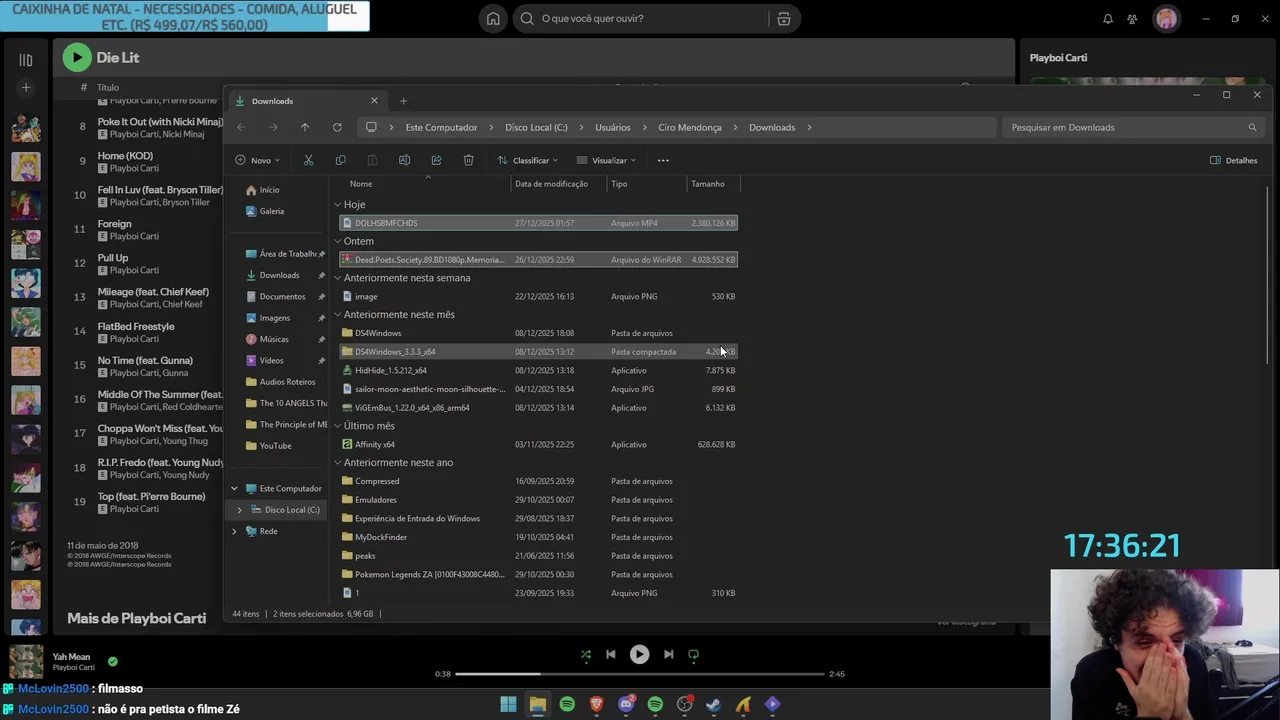Open the Visualizar view dropdown

tap(607, 160)
